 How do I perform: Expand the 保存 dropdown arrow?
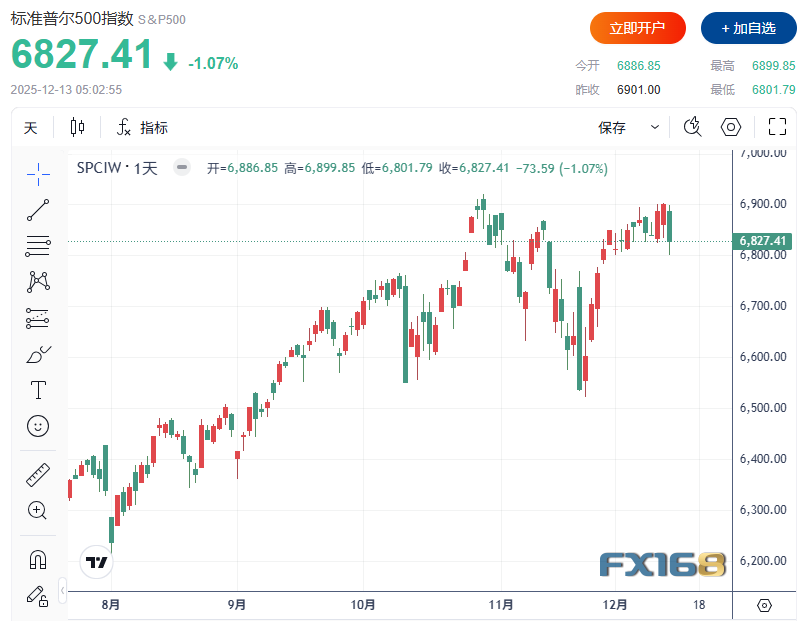[655, 127]
